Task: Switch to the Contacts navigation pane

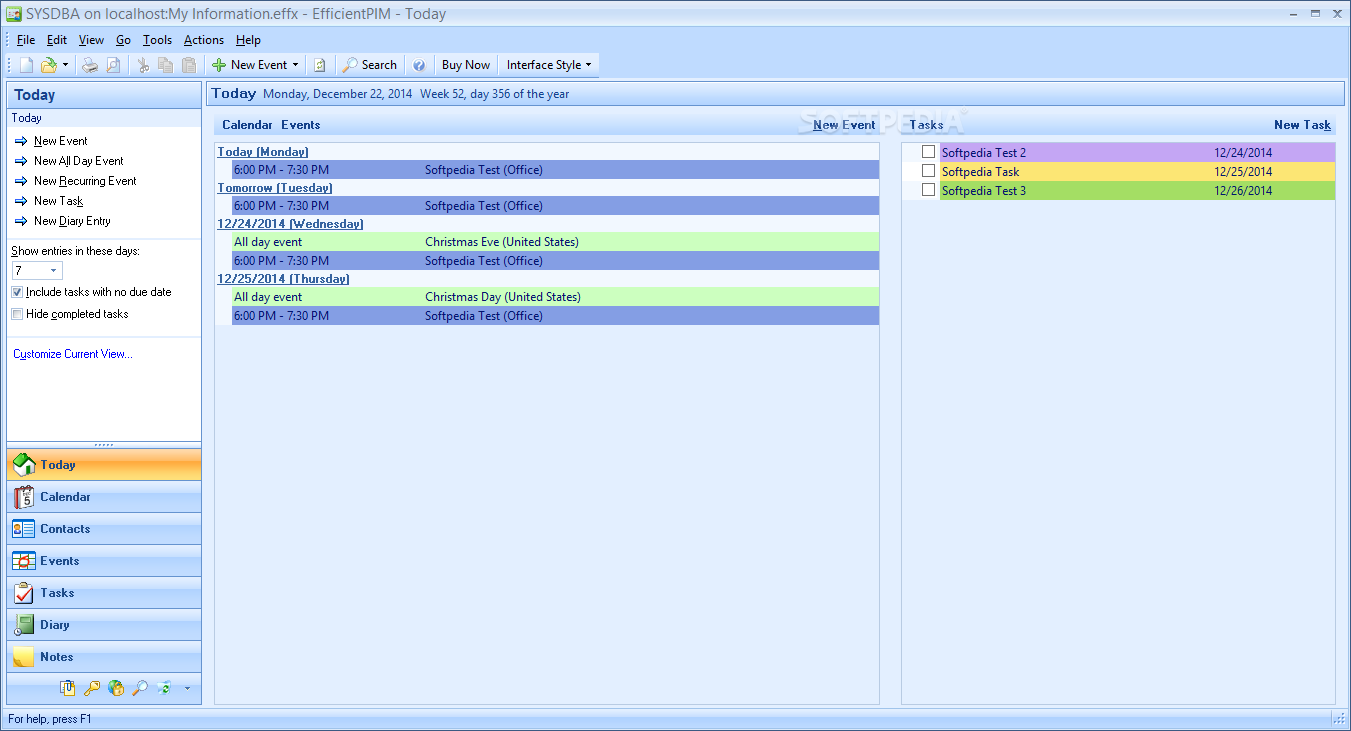Action: pyautogui.click(x=104, y=529)
